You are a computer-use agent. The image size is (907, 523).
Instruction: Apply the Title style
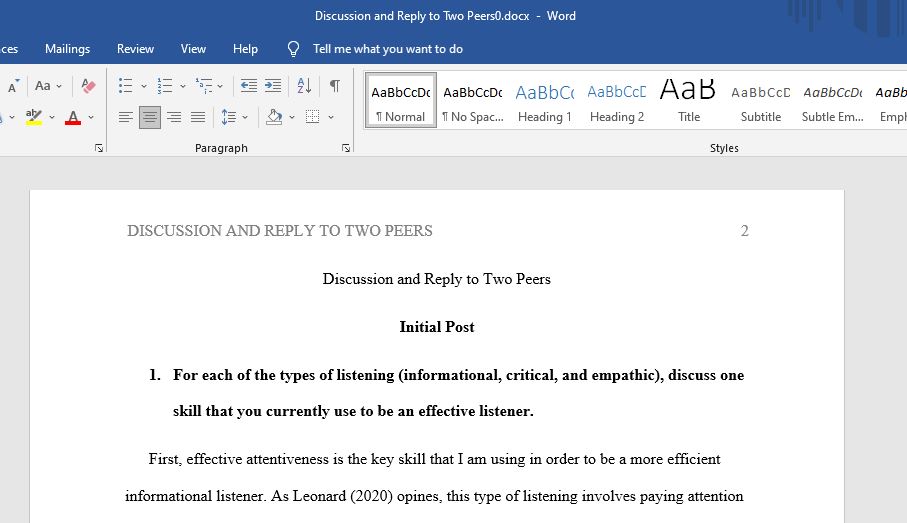pyautogui.click(x=688, y=100)
